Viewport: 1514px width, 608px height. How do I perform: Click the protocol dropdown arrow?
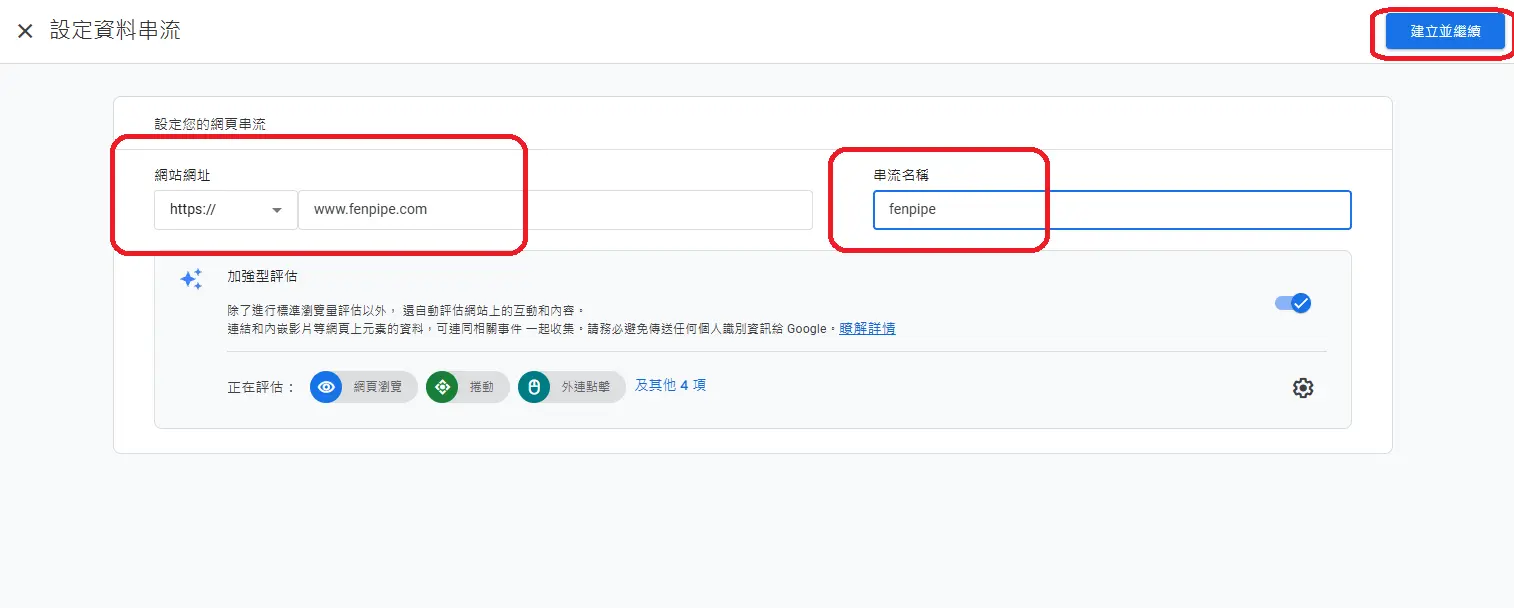click(278, 210)
